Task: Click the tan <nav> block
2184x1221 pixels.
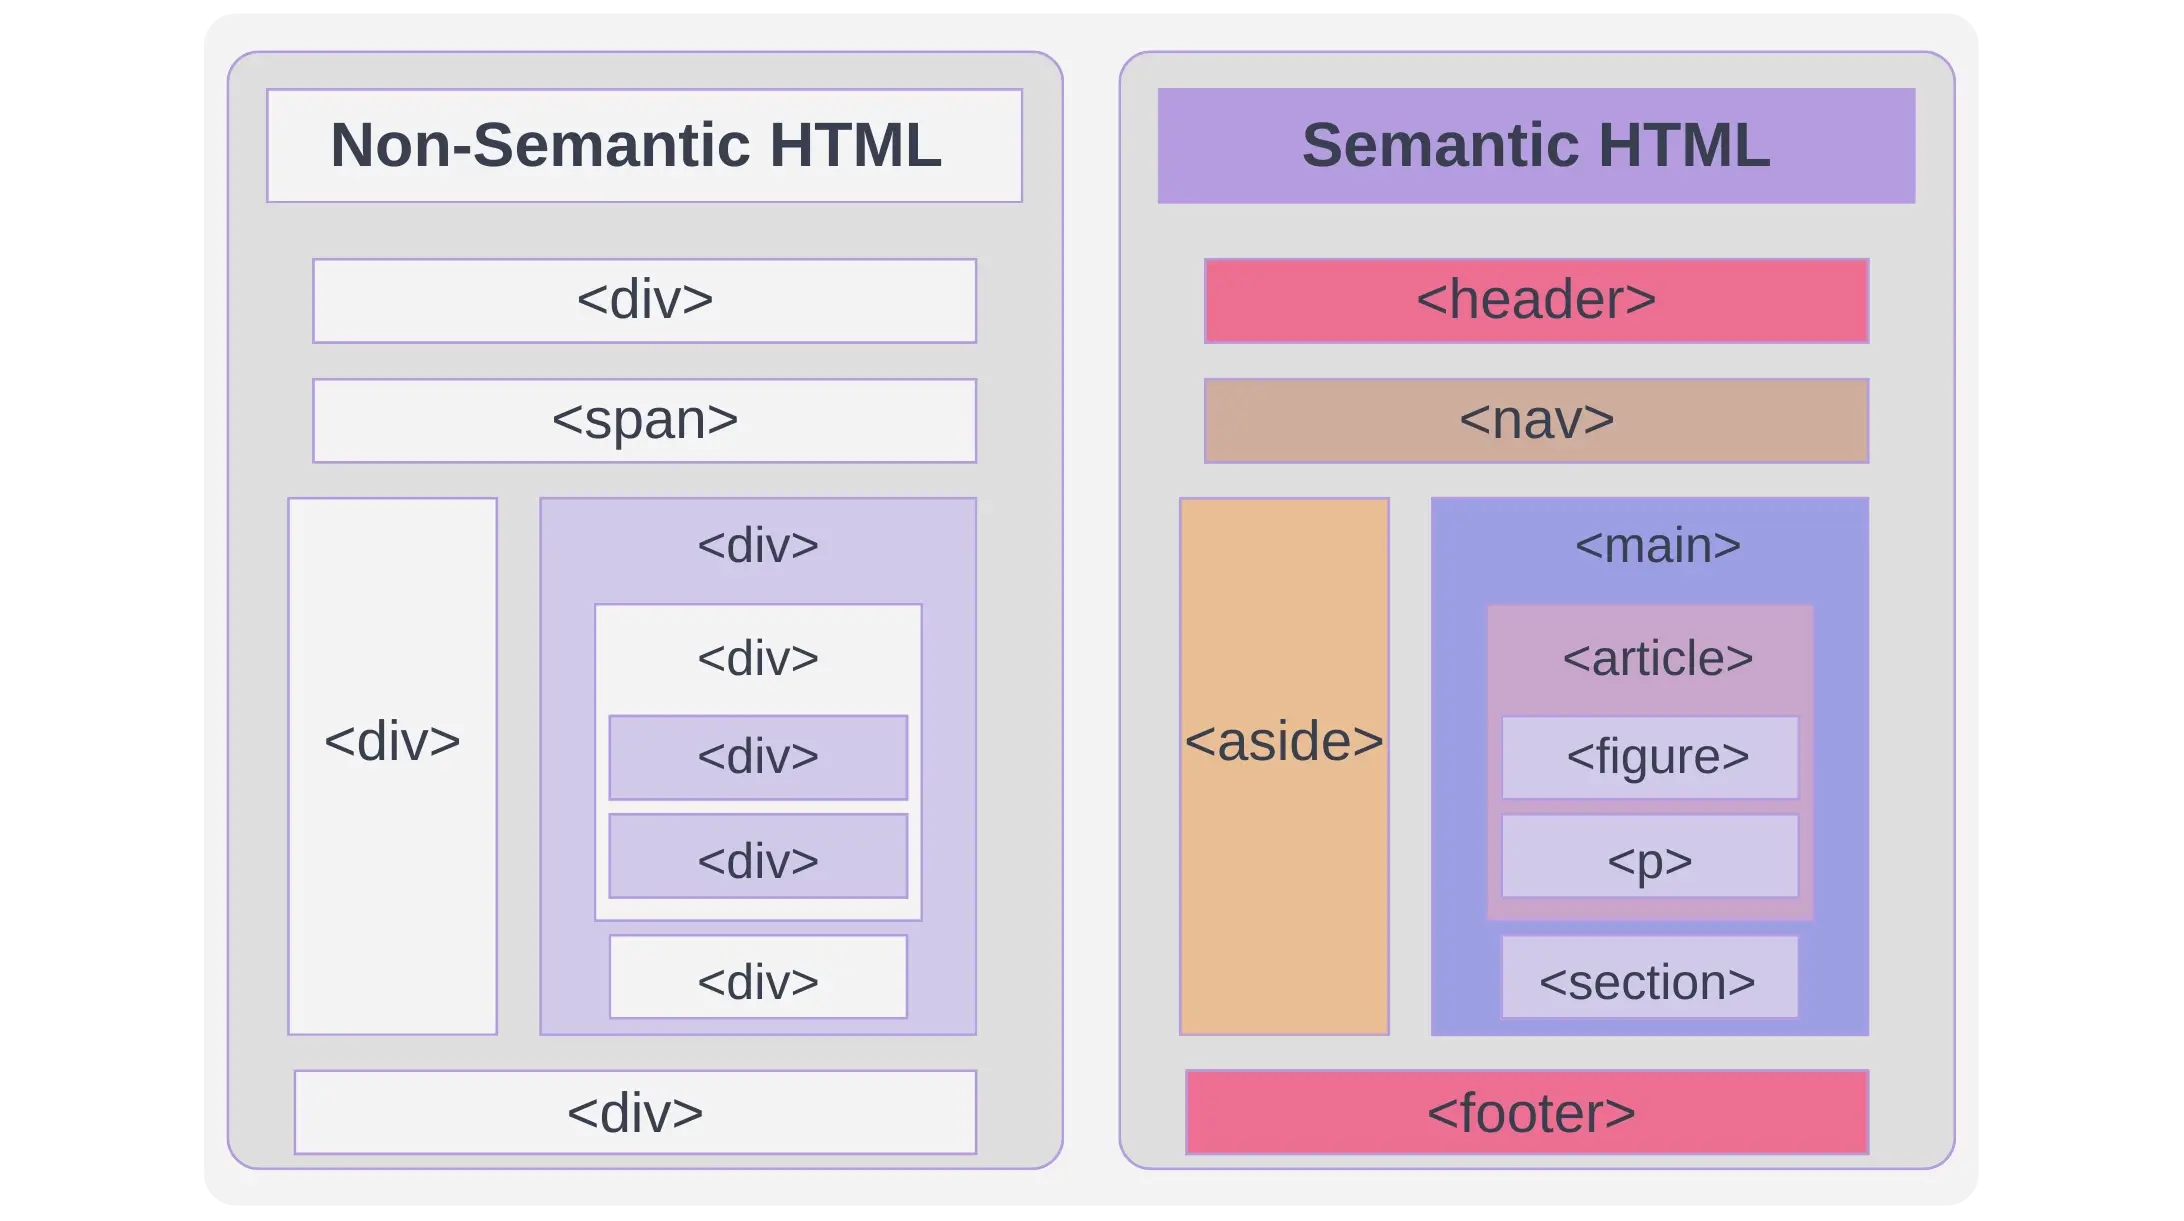Action: (1536, 420)
